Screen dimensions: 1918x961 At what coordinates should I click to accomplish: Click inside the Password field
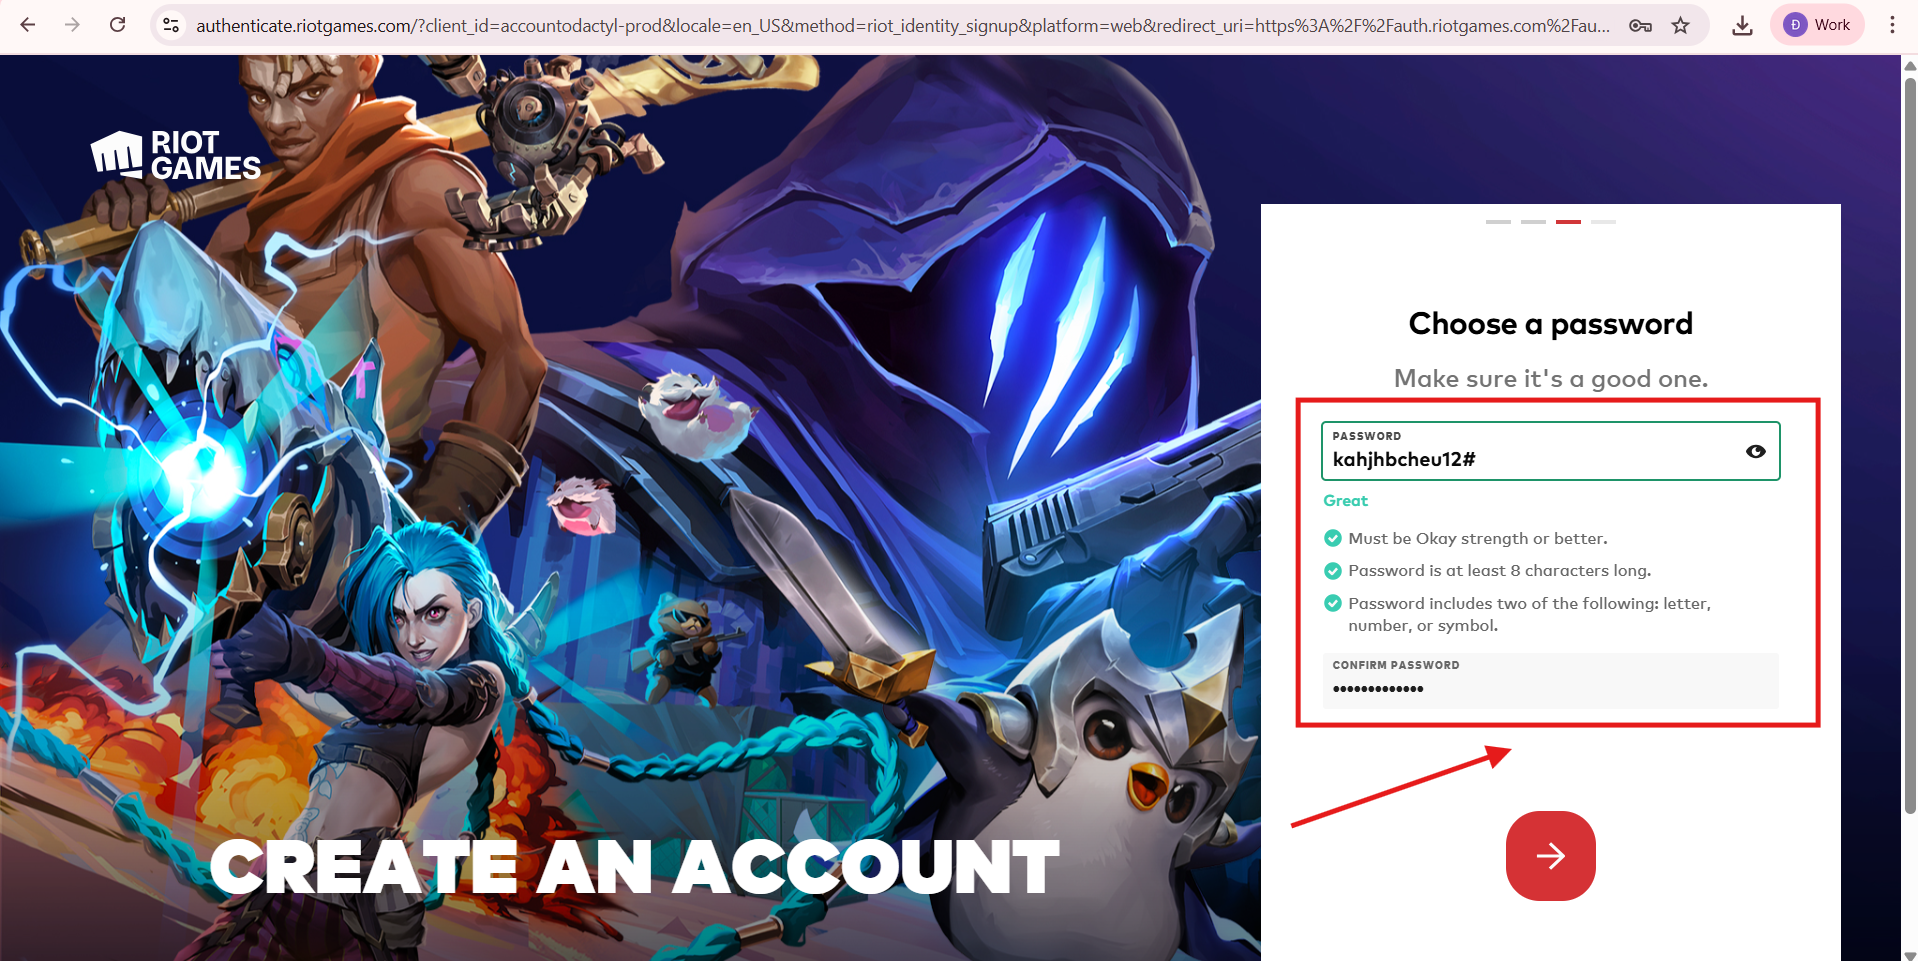point(1550,451)
